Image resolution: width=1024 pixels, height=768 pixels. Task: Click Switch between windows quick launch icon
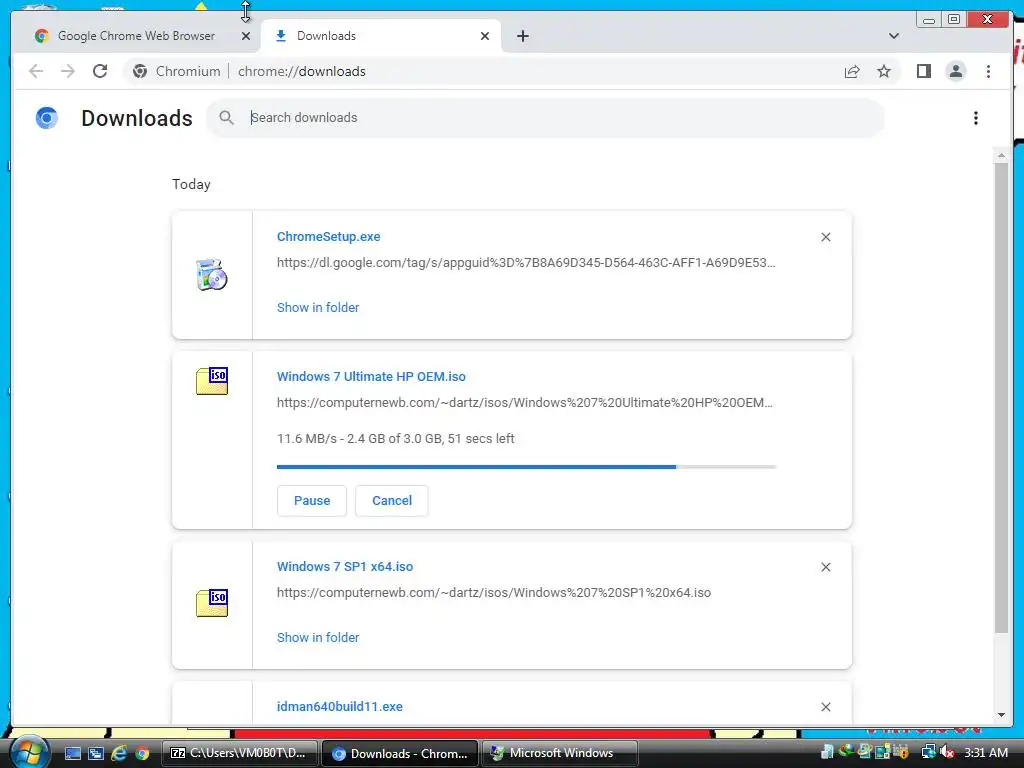click(x=96, y=753)
